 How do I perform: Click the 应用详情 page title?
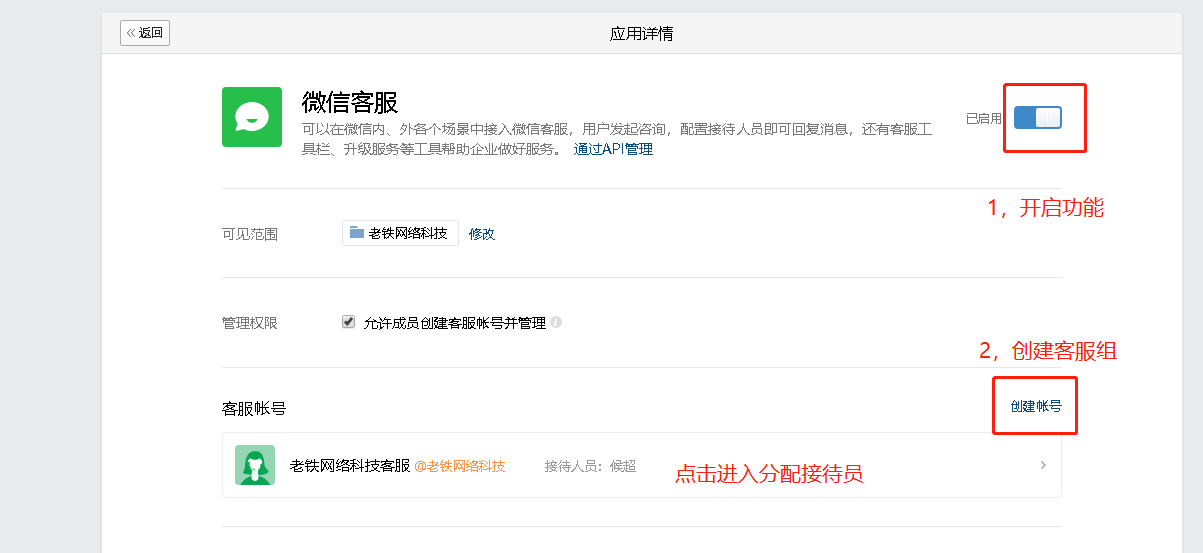[x=642, y=33]
